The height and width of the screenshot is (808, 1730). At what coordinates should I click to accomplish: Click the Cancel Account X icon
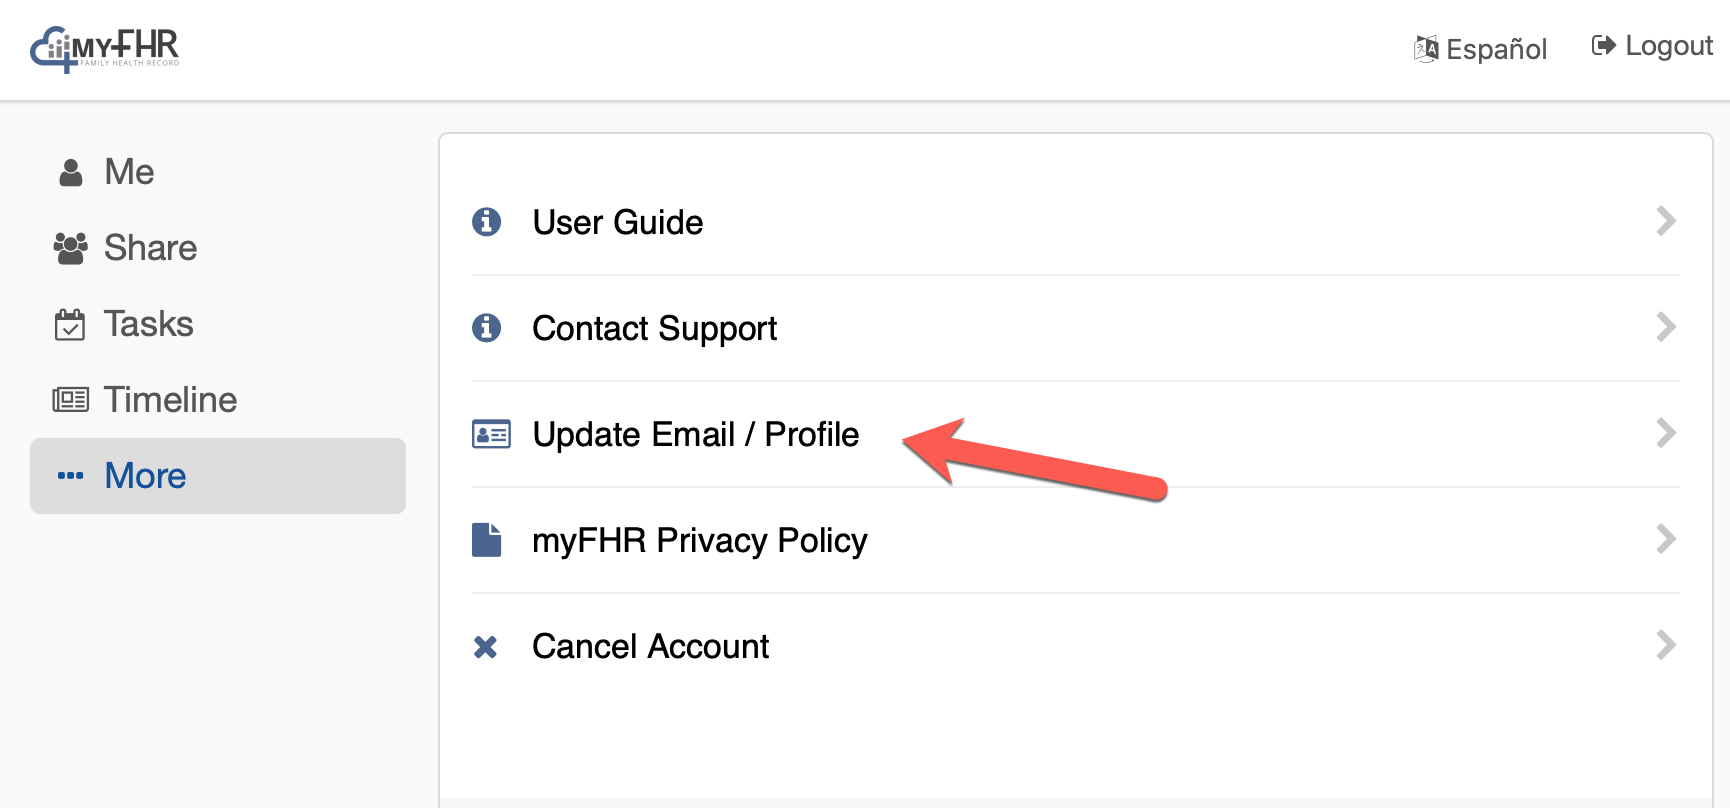(486, 647)
